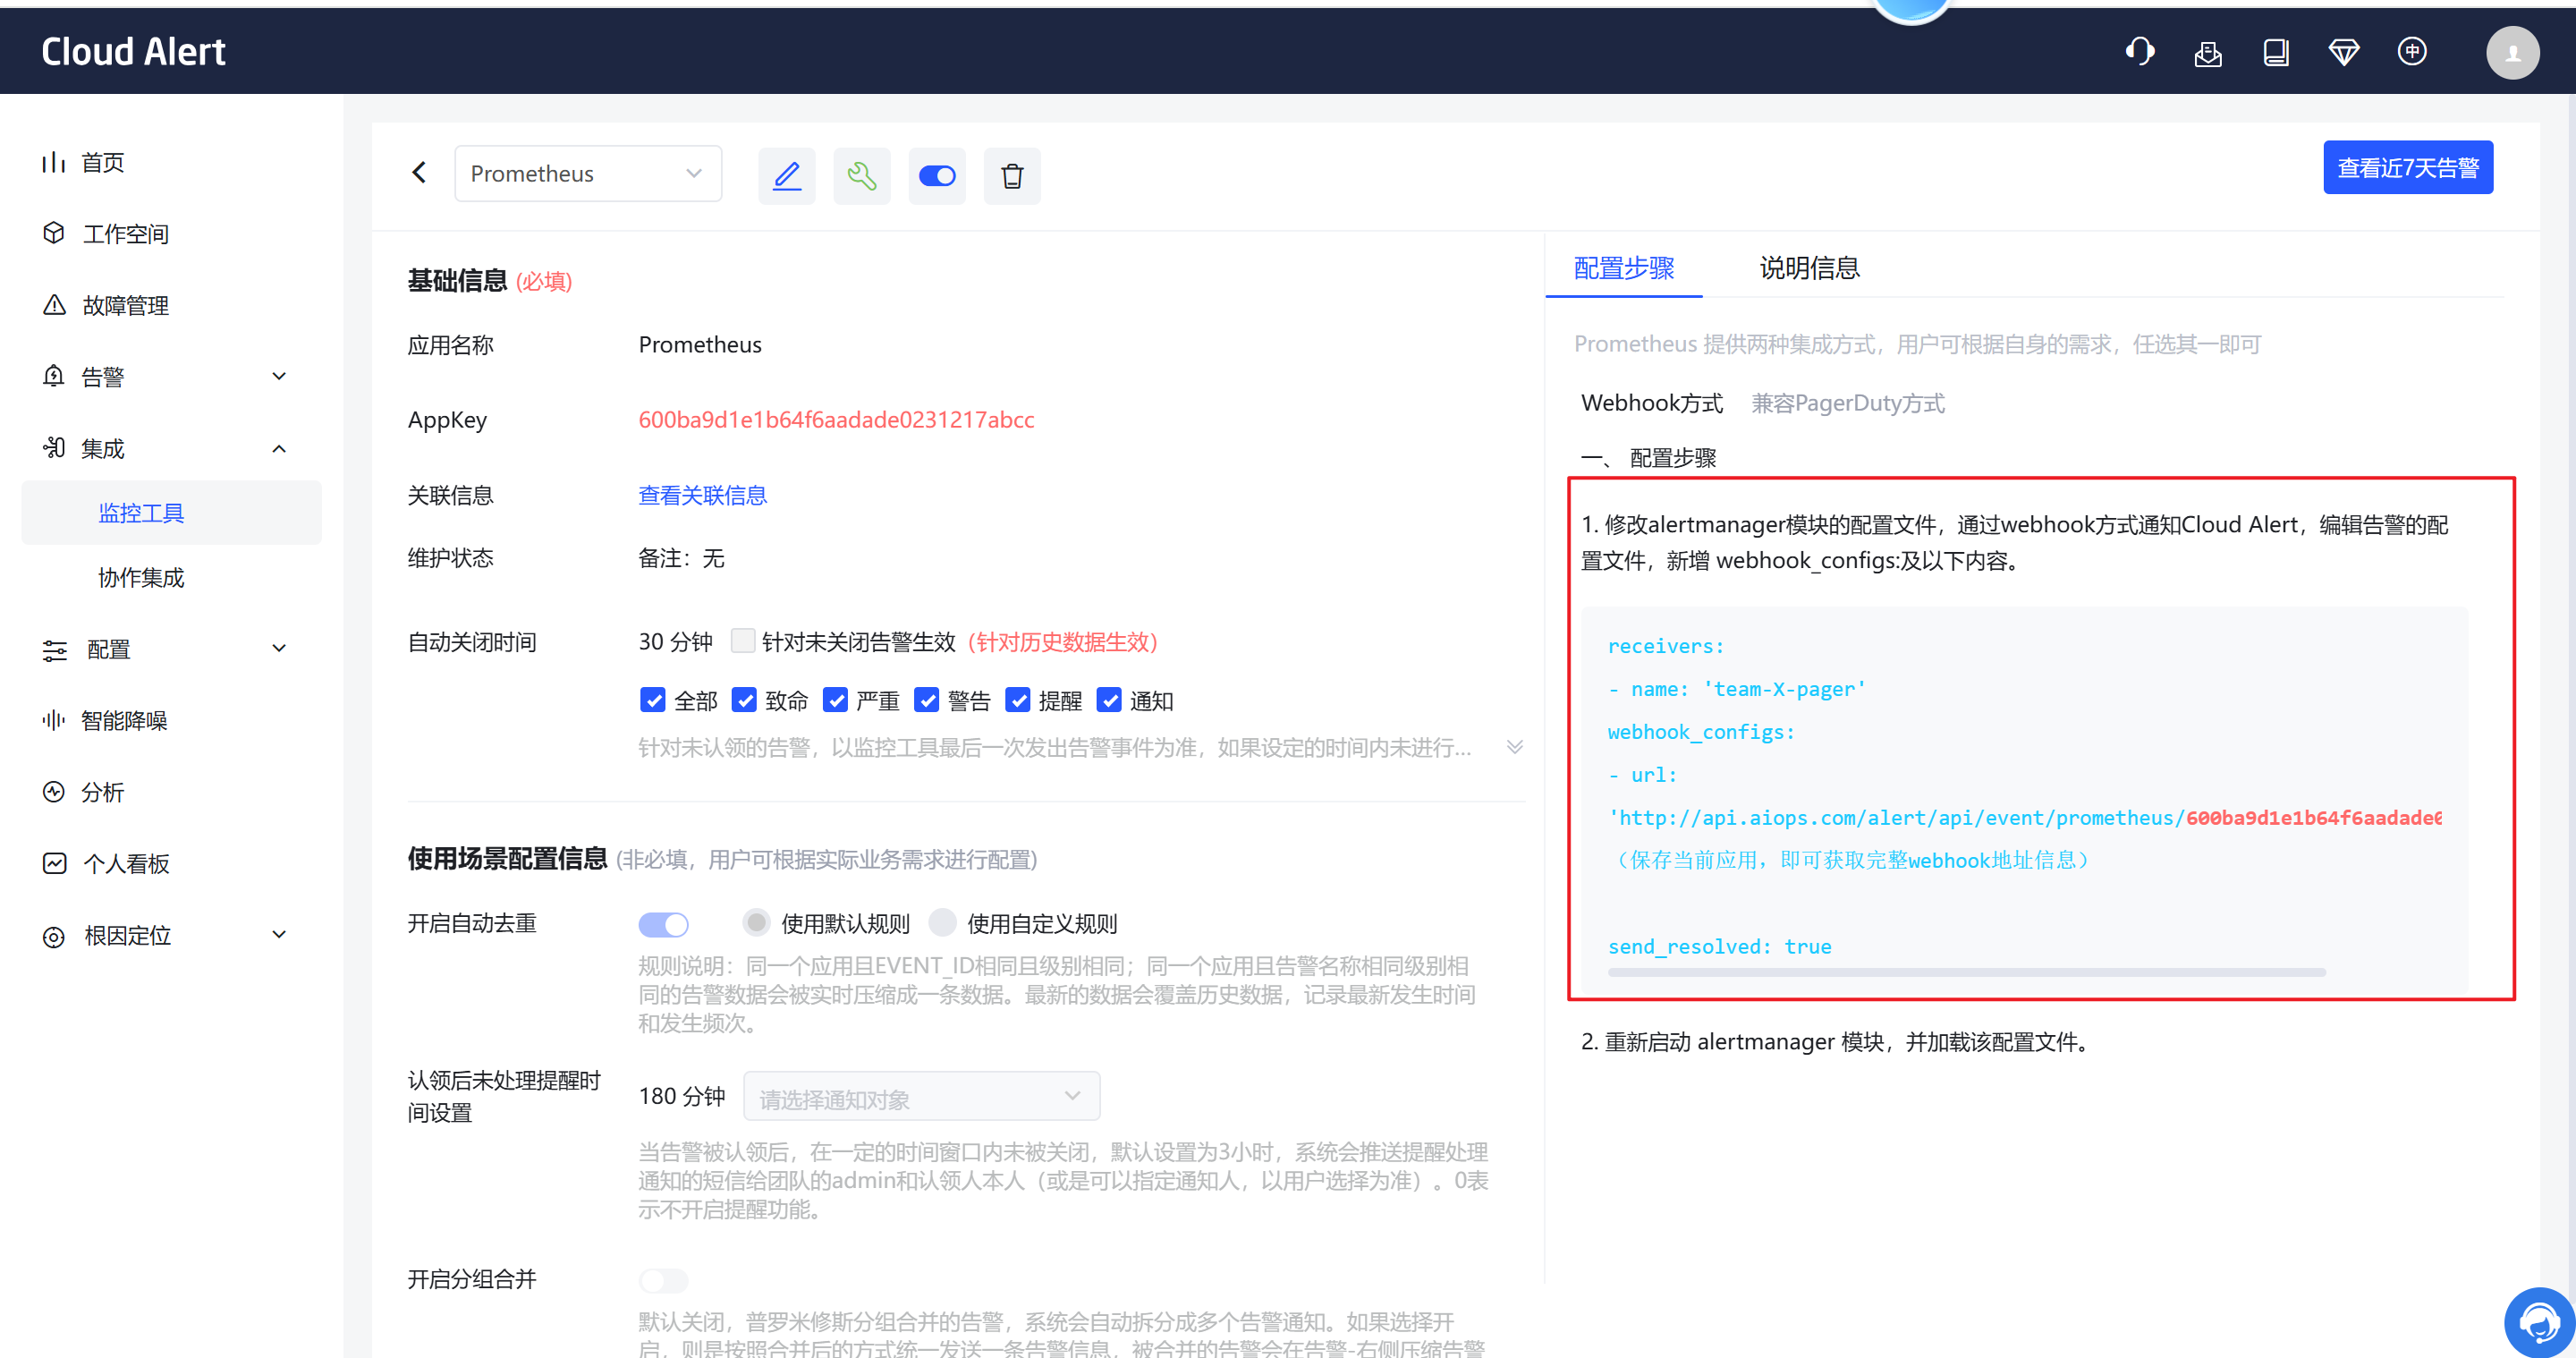Click the 工作空间 cube icon
Image resolution: width=2576 pixels, height=1358 pixels.
pos(54,233)
